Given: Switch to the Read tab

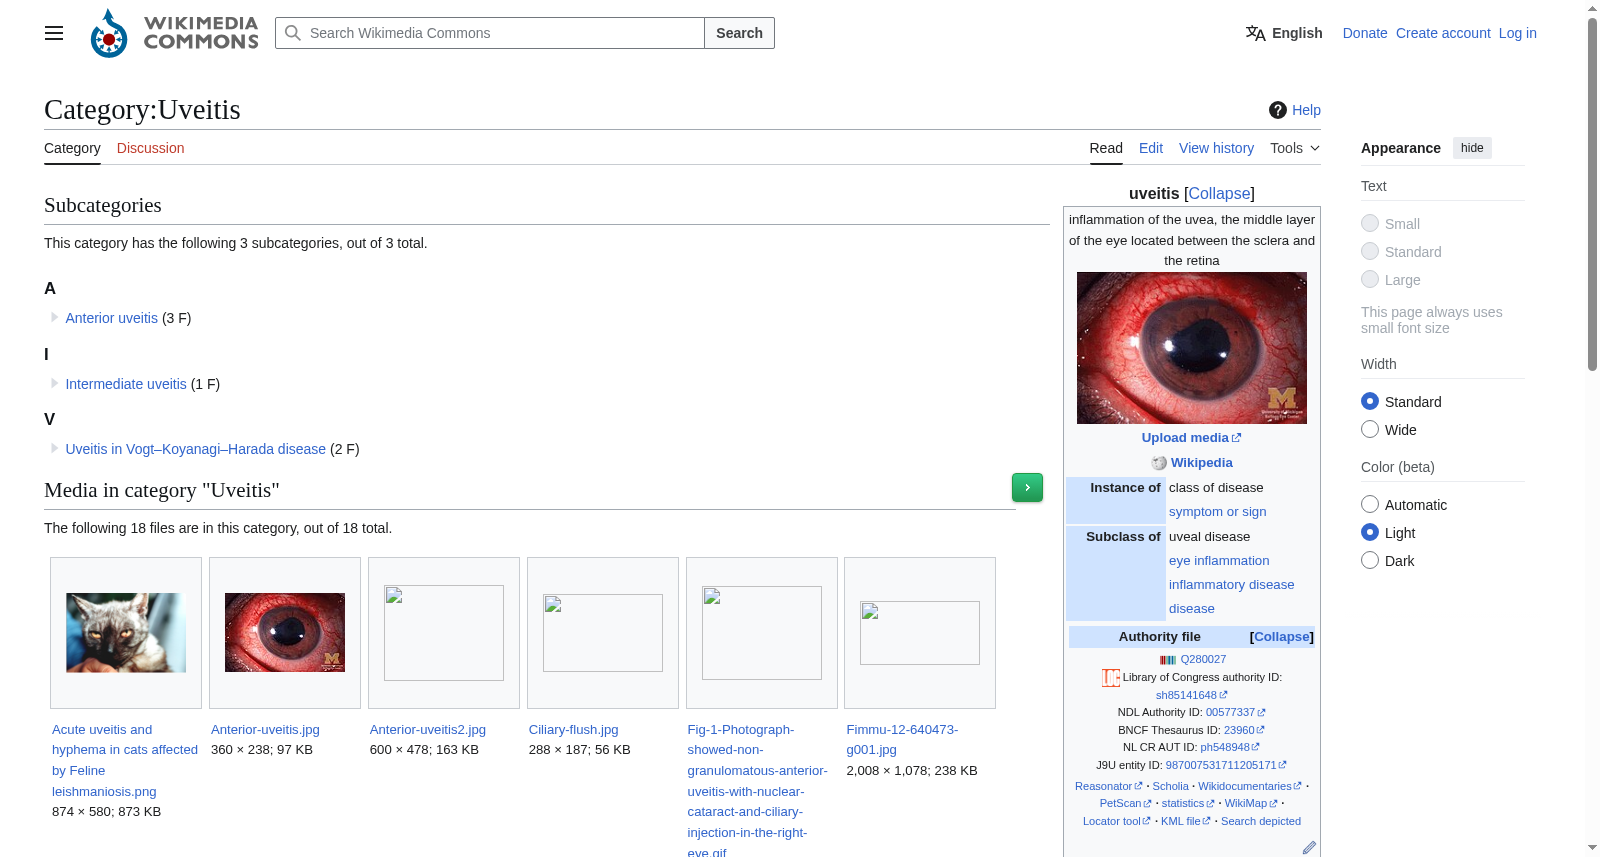Looking at the screenshot, I should [1106, 148].
